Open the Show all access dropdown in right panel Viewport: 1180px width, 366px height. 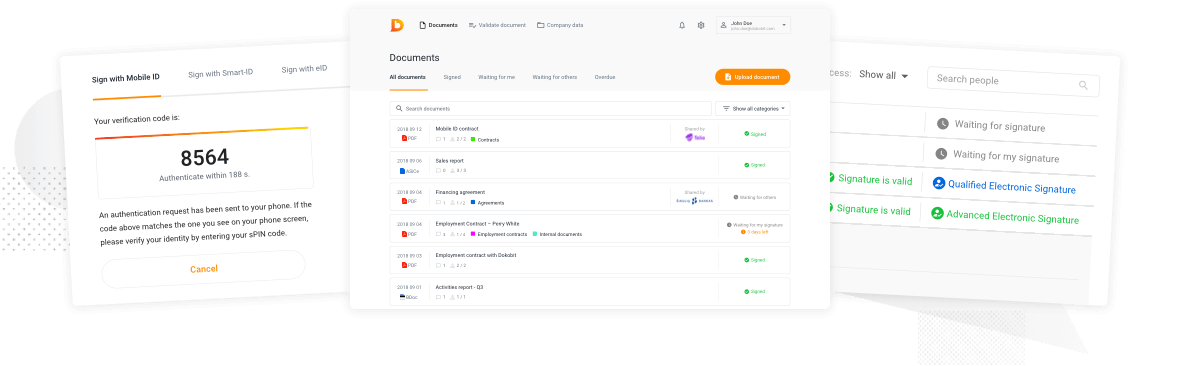[x=883, y=75]
